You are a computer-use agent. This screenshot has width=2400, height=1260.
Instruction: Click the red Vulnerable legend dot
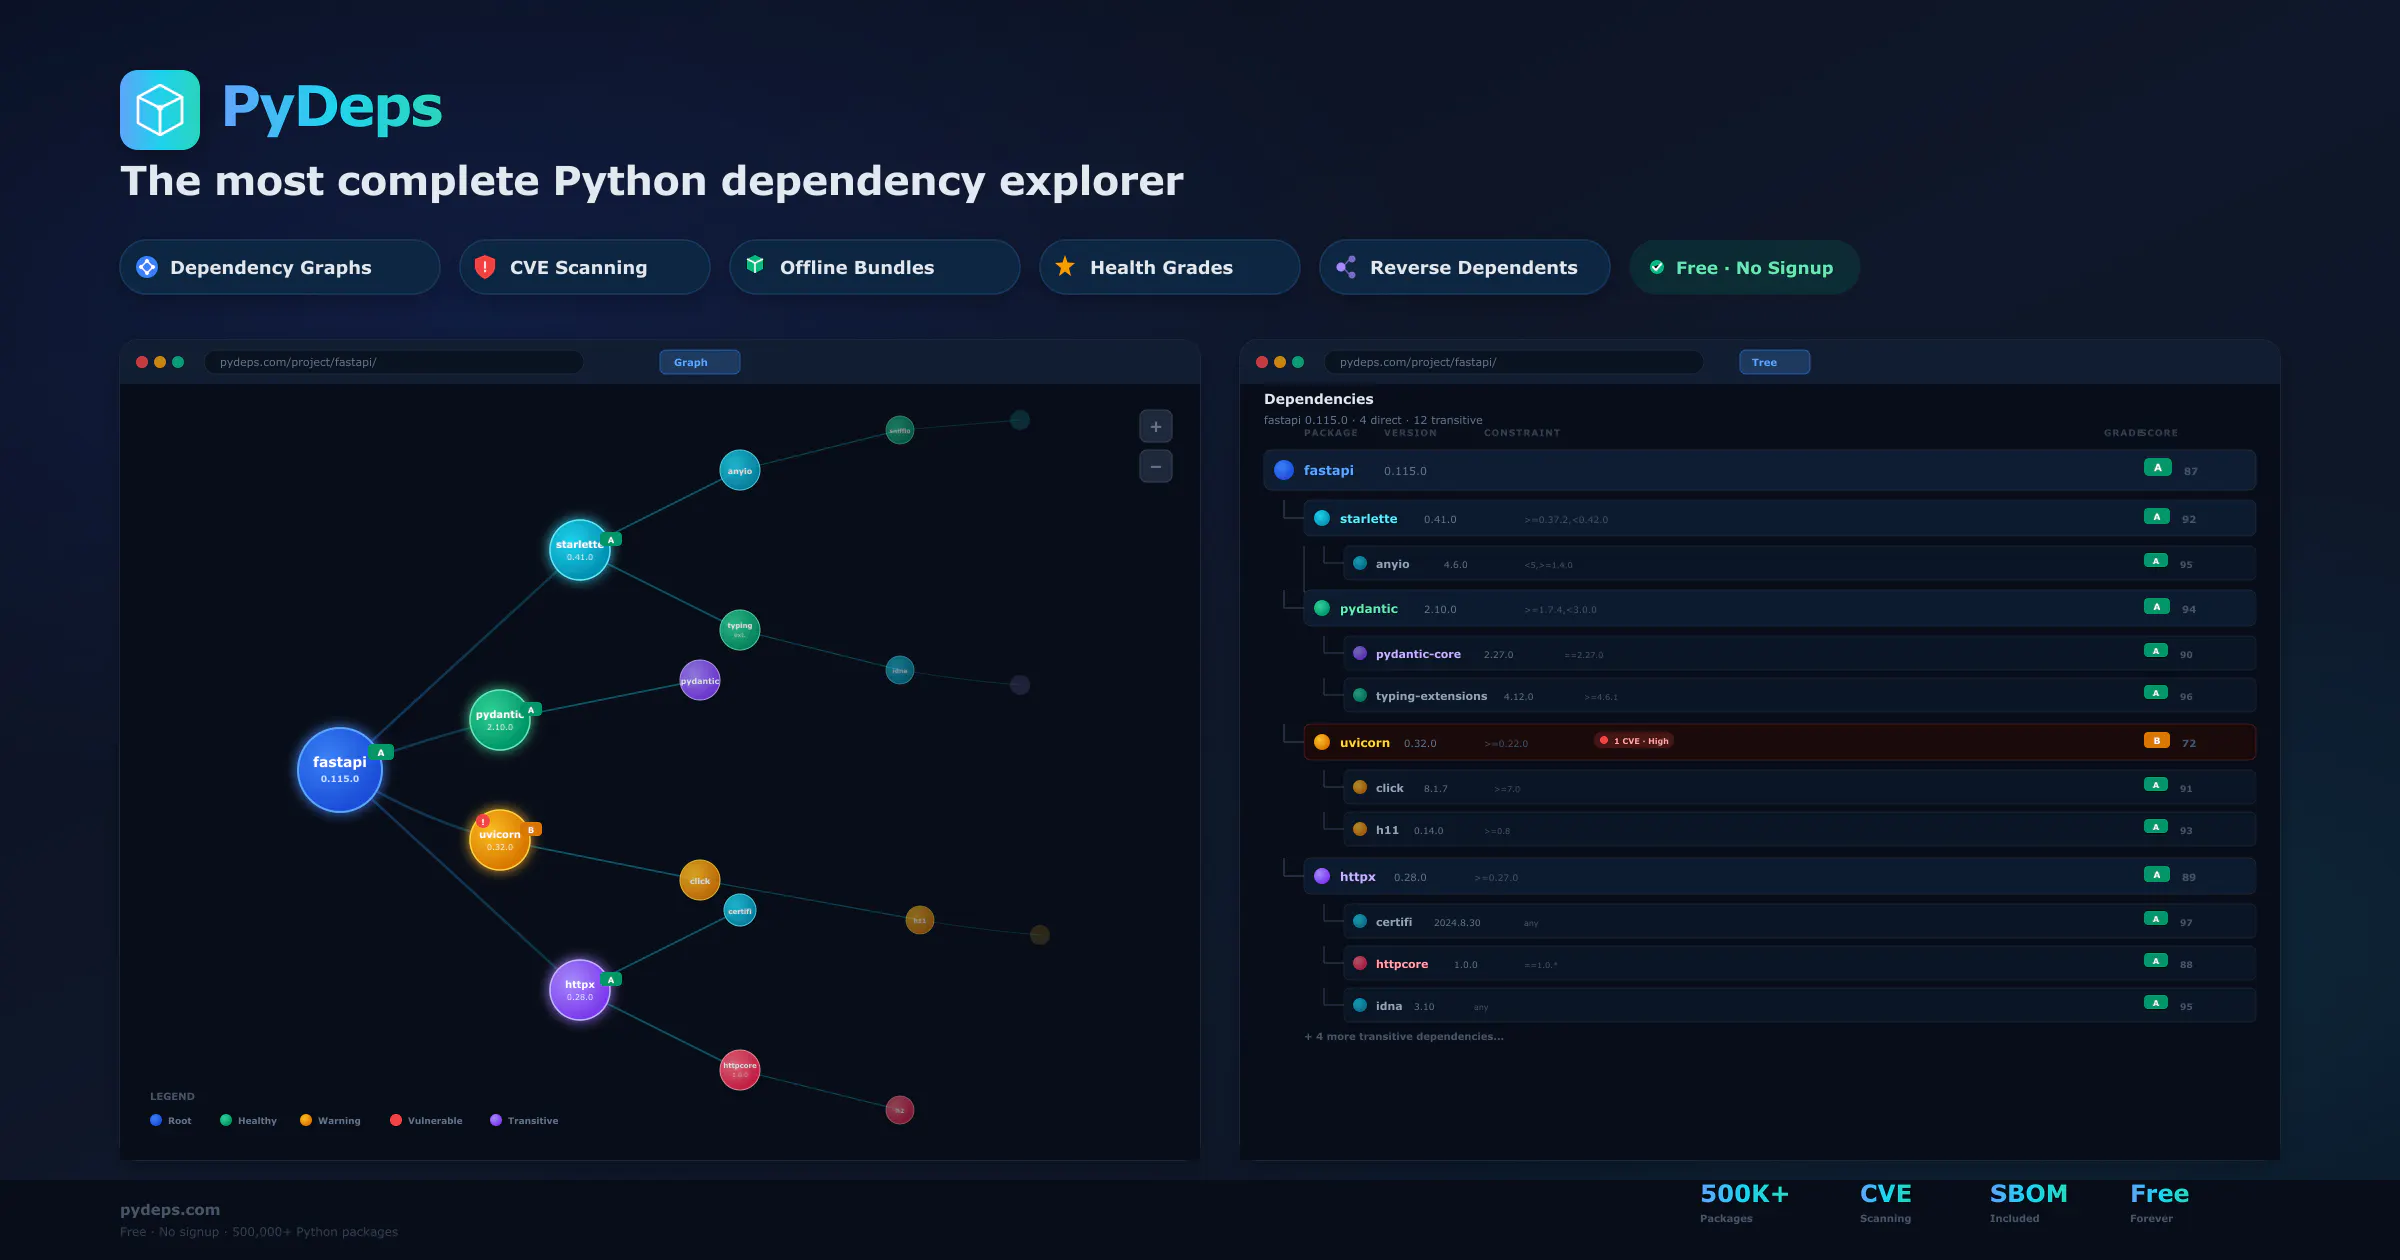[396, 1120]
